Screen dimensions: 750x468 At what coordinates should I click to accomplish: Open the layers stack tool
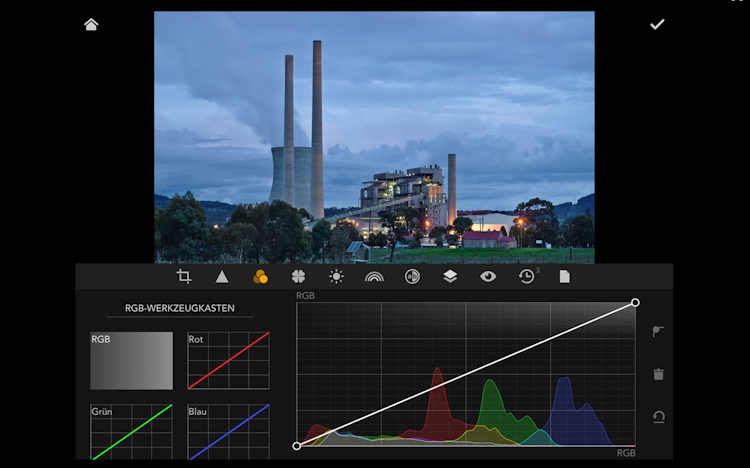coord(450,277)
